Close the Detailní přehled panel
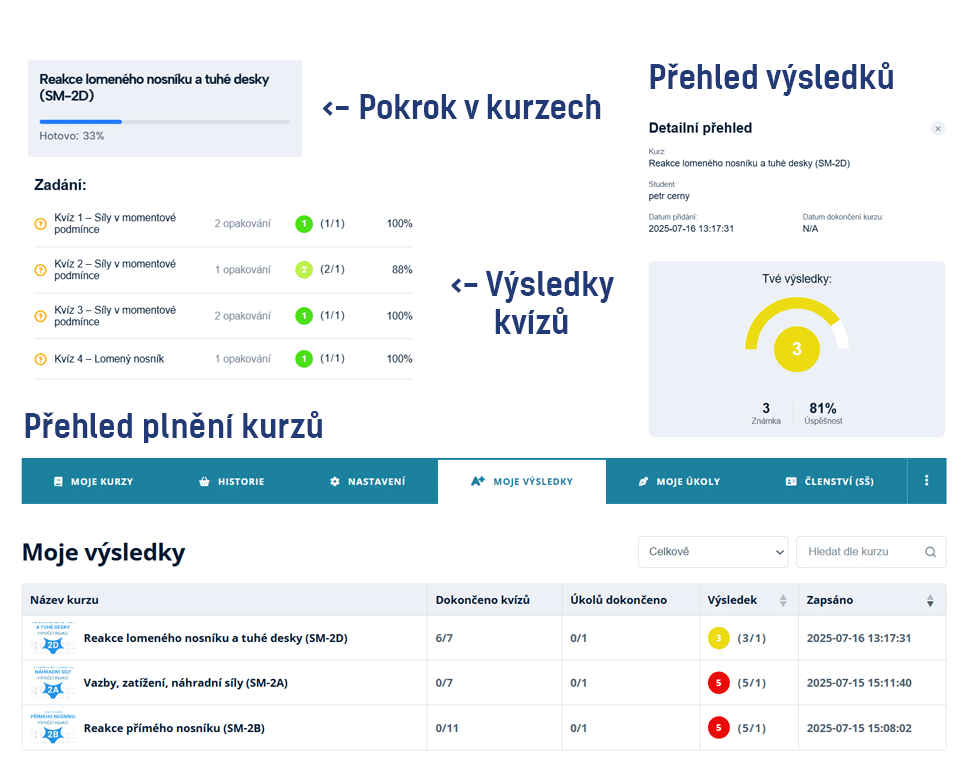This screenshot has width=980, height=780. click(x=938, y=129)
